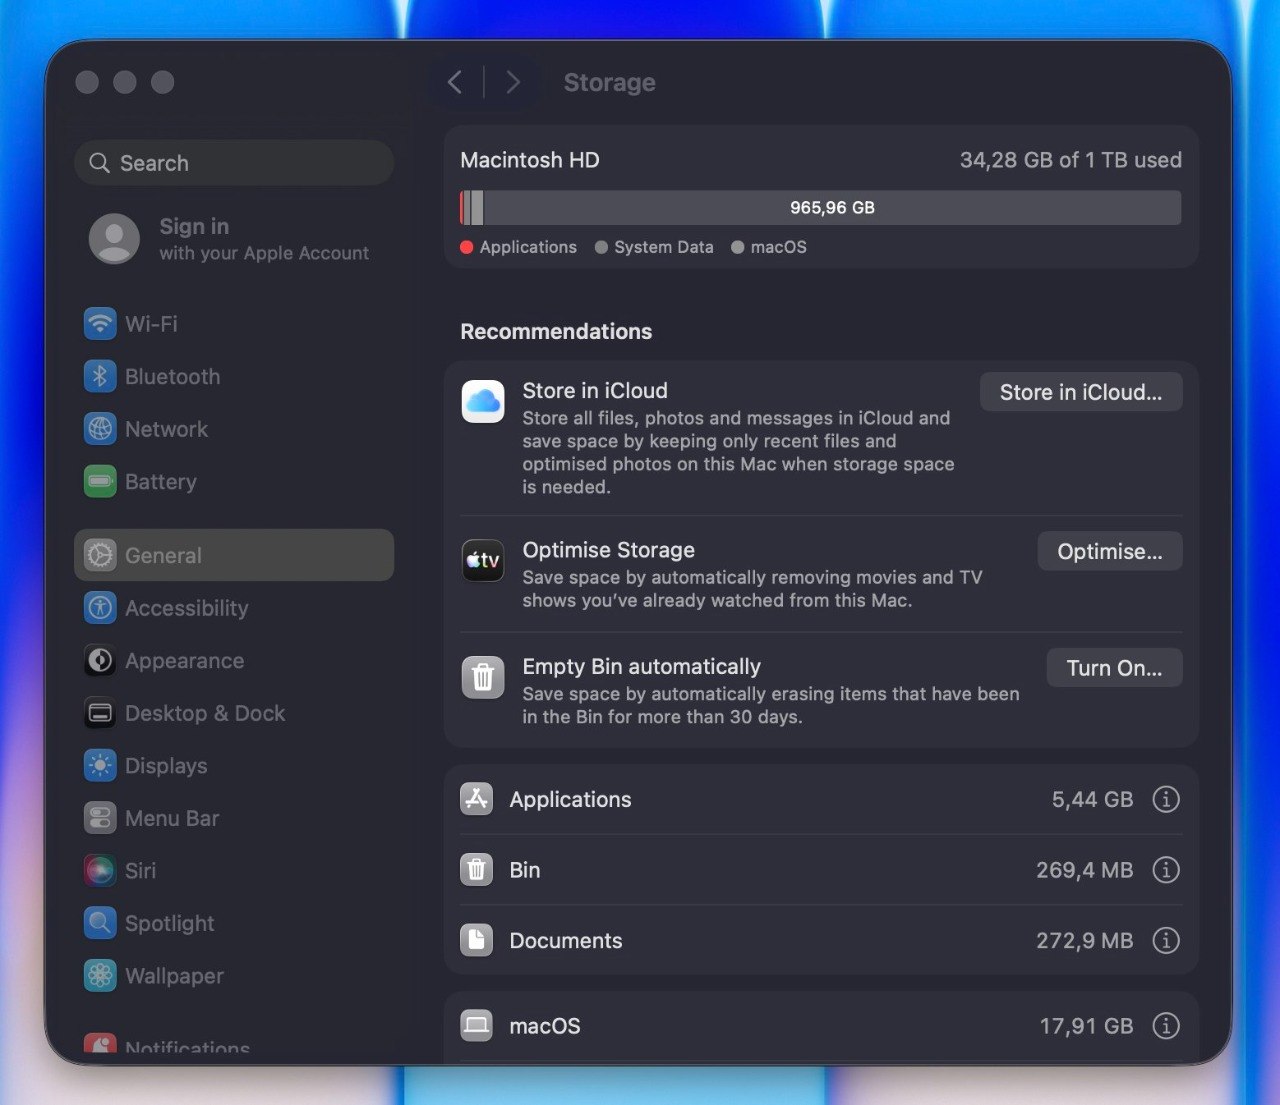Click the '5,44 GB' Applications size
1280x1105 pixels.
1093,799
